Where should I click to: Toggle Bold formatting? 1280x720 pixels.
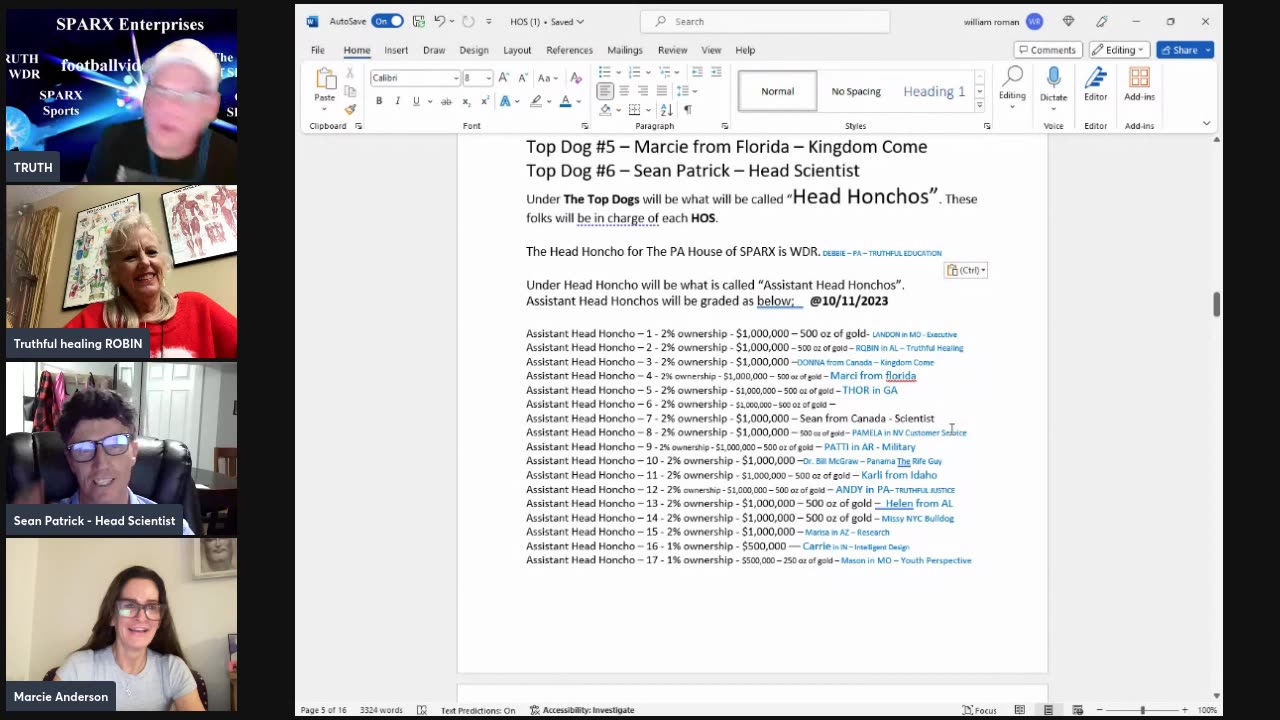[x=379, y=101]
